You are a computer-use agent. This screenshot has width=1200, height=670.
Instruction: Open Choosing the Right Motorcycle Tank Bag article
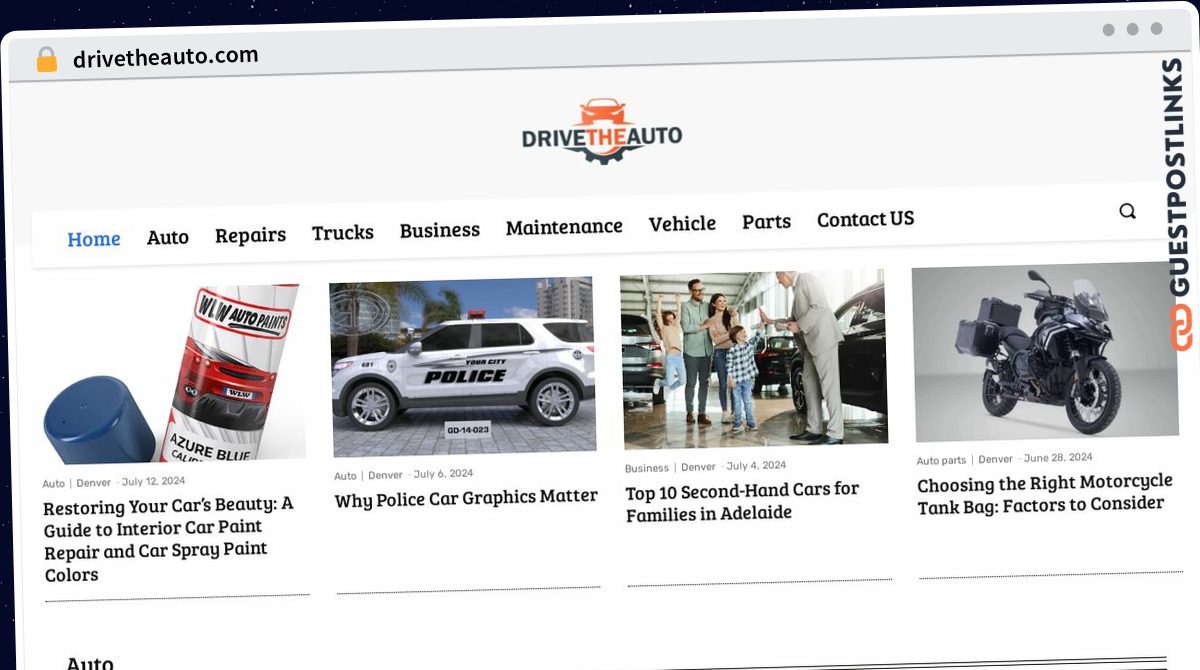point(1045,494)
